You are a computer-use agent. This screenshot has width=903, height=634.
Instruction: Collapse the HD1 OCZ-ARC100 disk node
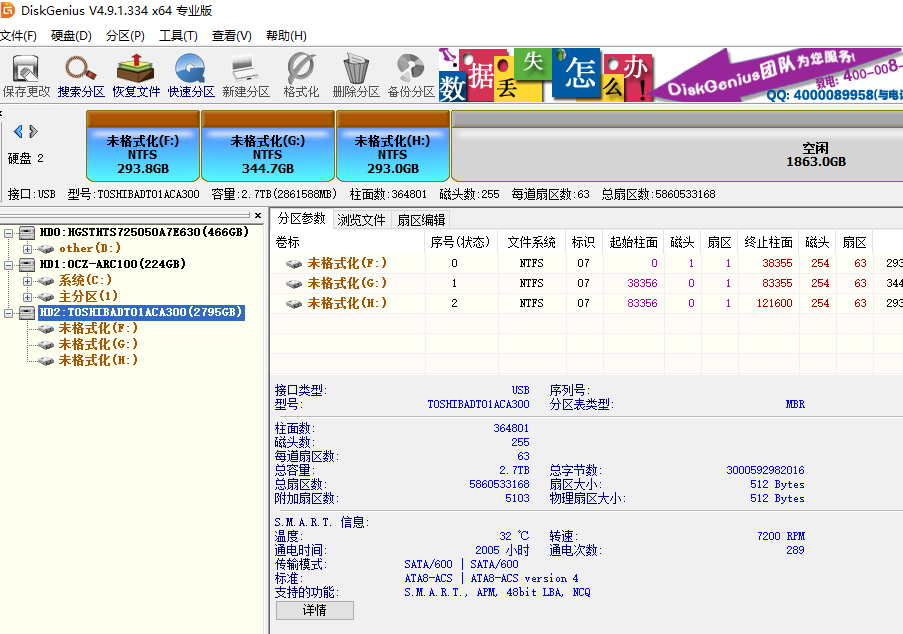9,265
